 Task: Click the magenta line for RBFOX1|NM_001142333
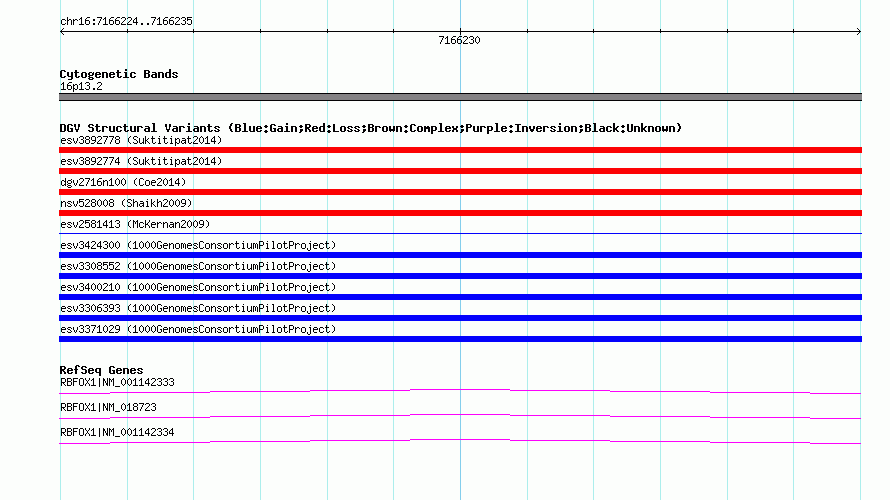[x=460, y=391]
